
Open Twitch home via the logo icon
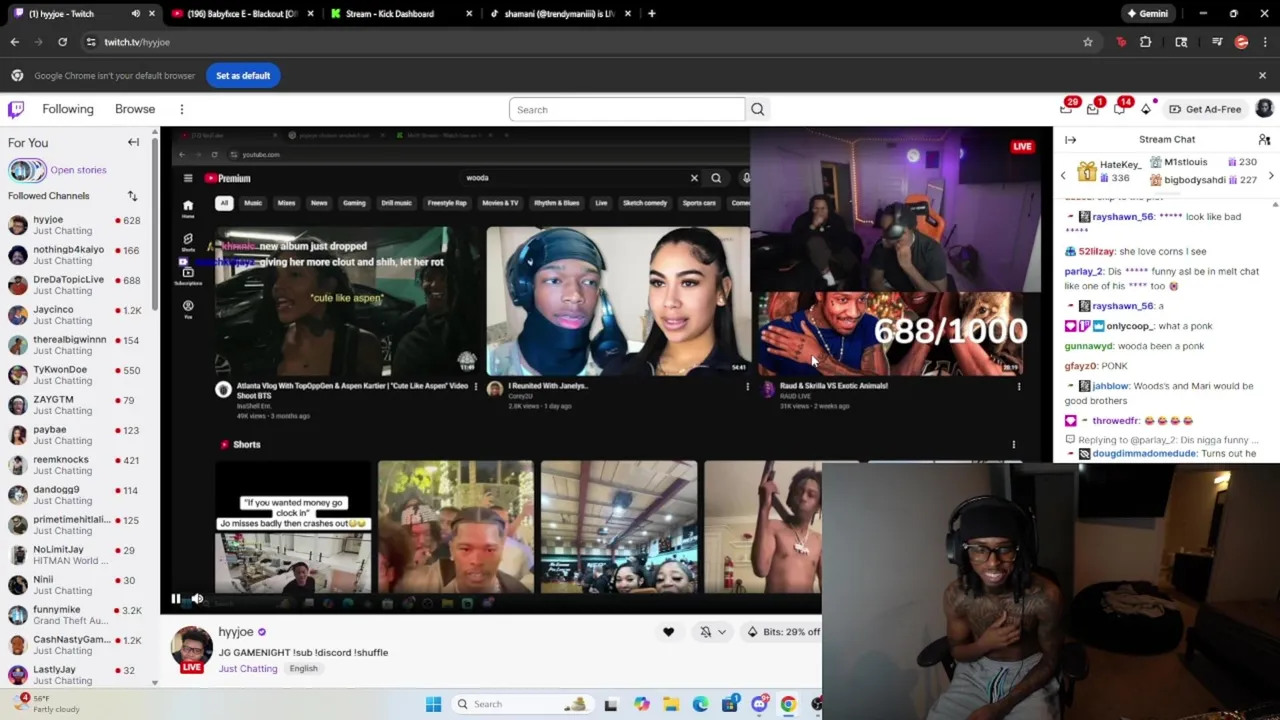[16, 109]
